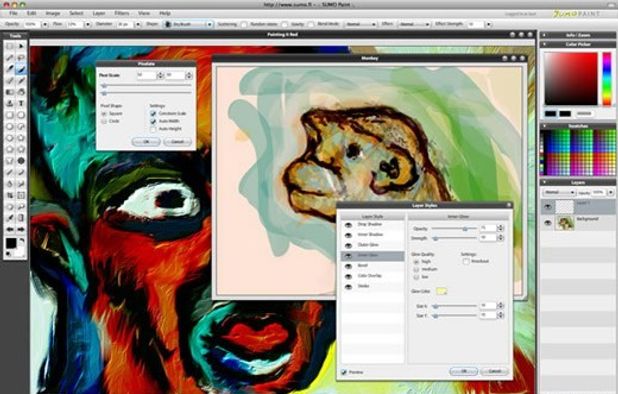618x394 pixels.
Task: Select the Clone Stamp tool
Action: [x=10, y=103]
